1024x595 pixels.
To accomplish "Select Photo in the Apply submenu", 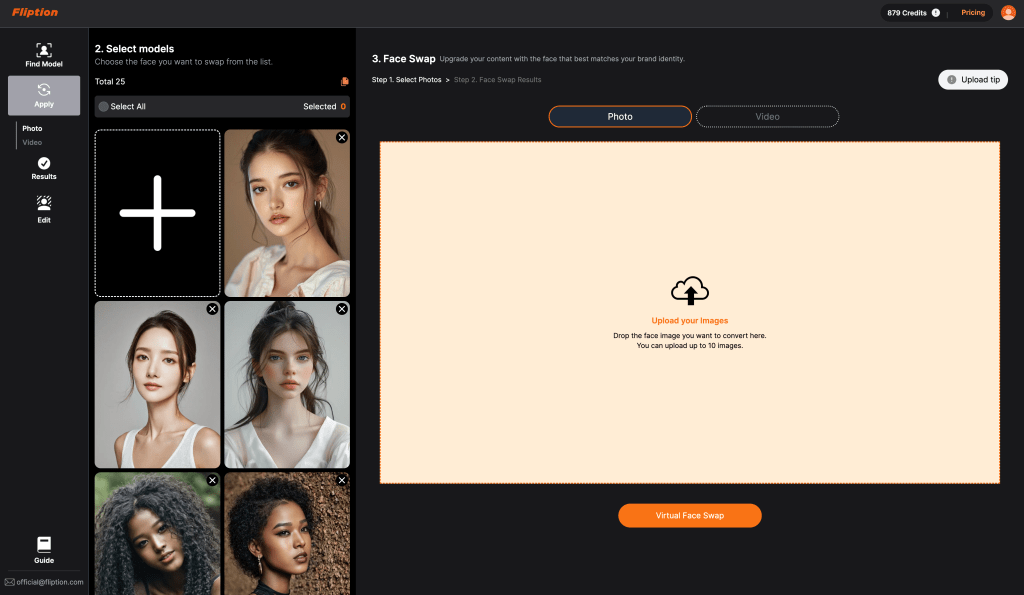I will pos(32,129).
